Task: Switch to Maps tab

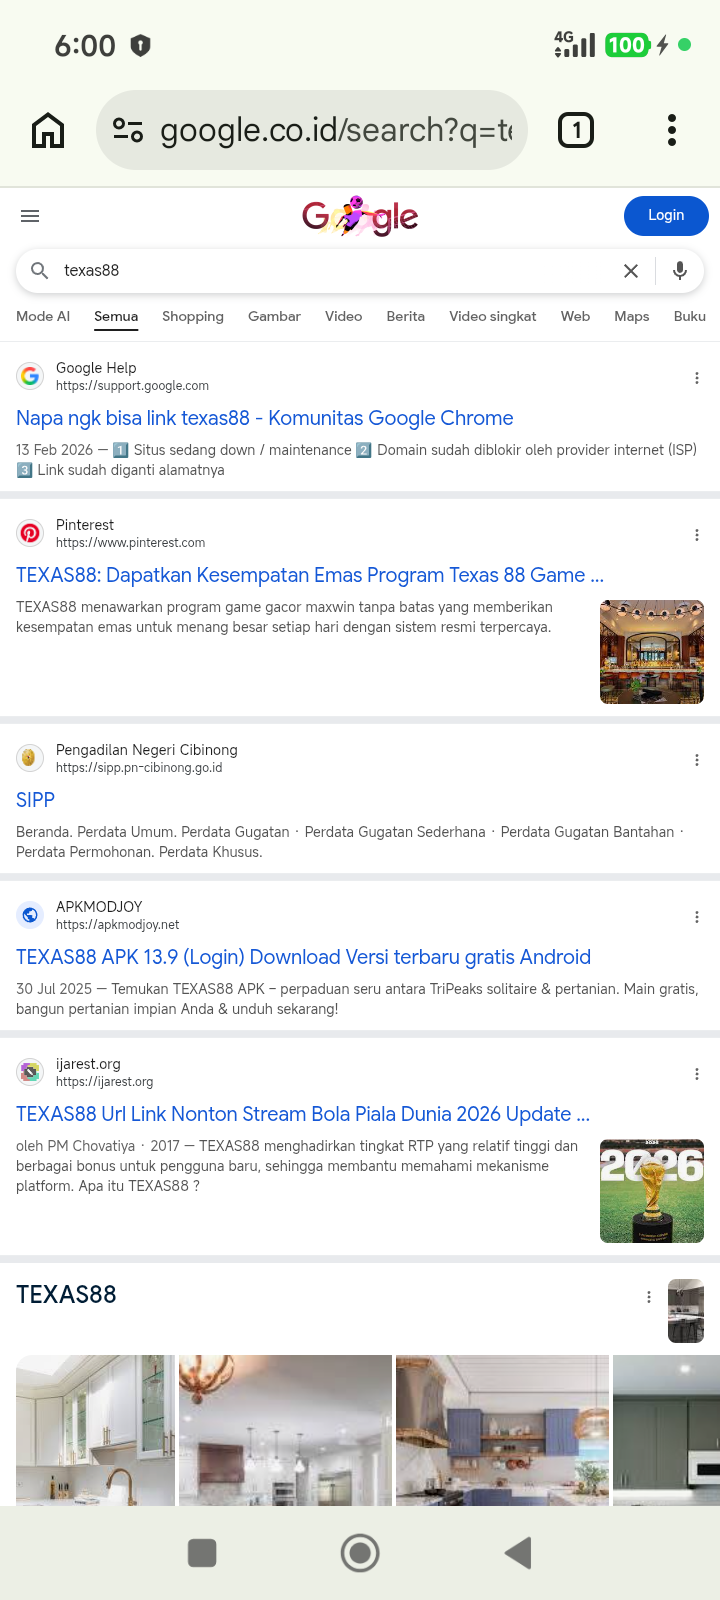Action: click(632, 316)
